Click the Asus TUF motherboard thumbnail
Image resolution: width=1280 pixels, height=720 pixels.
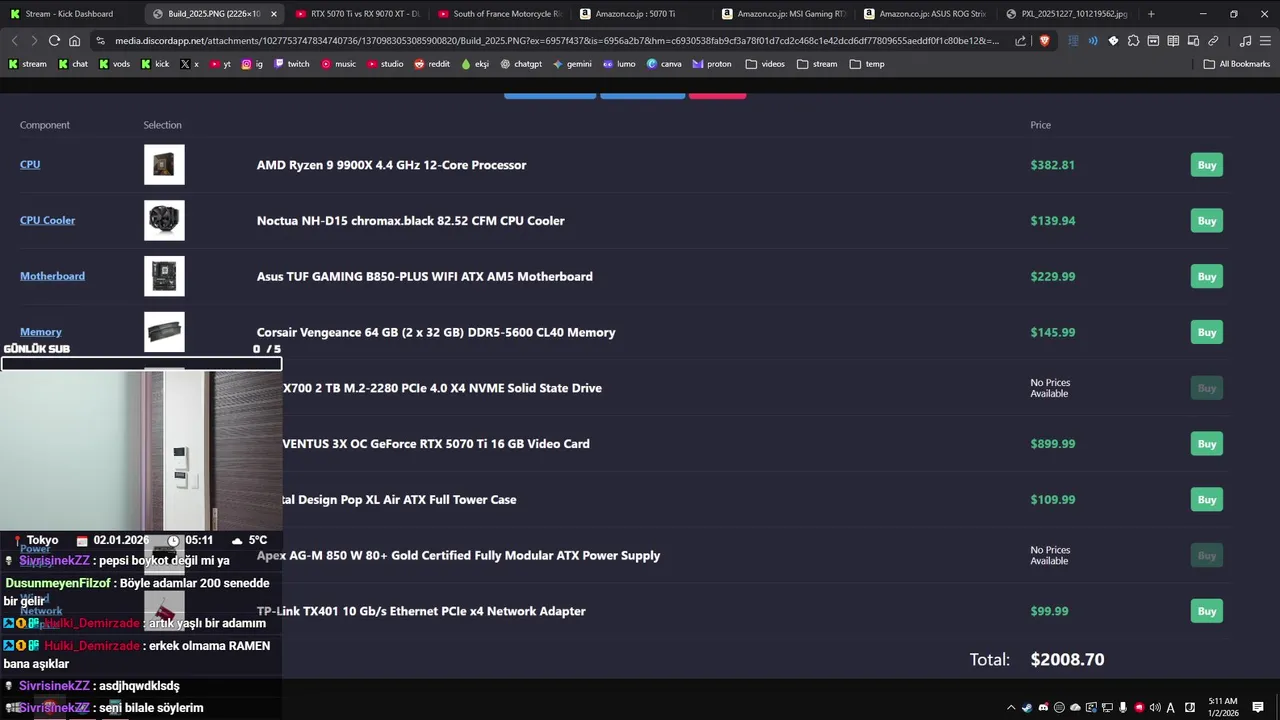click(164, 277)
